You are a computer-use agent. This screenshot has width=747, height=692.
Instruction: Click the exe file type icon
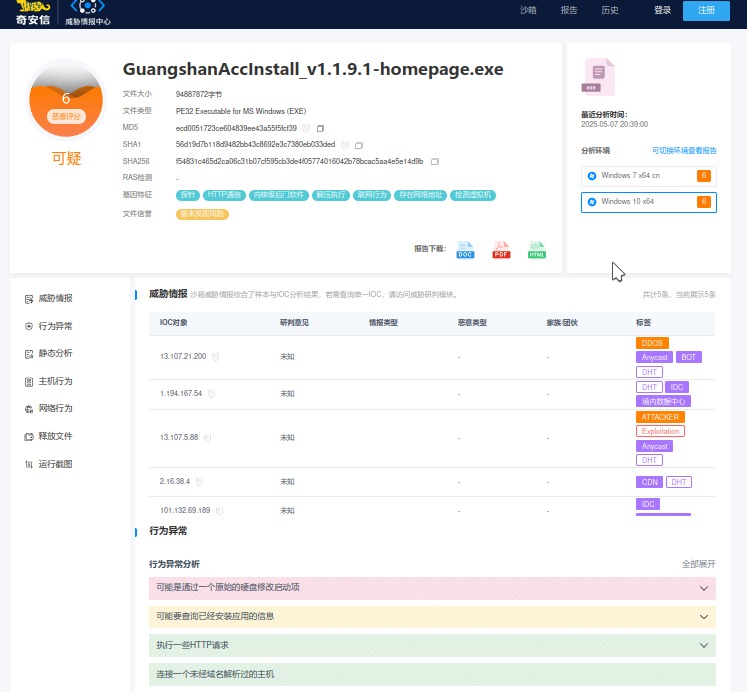coord(598,76)
